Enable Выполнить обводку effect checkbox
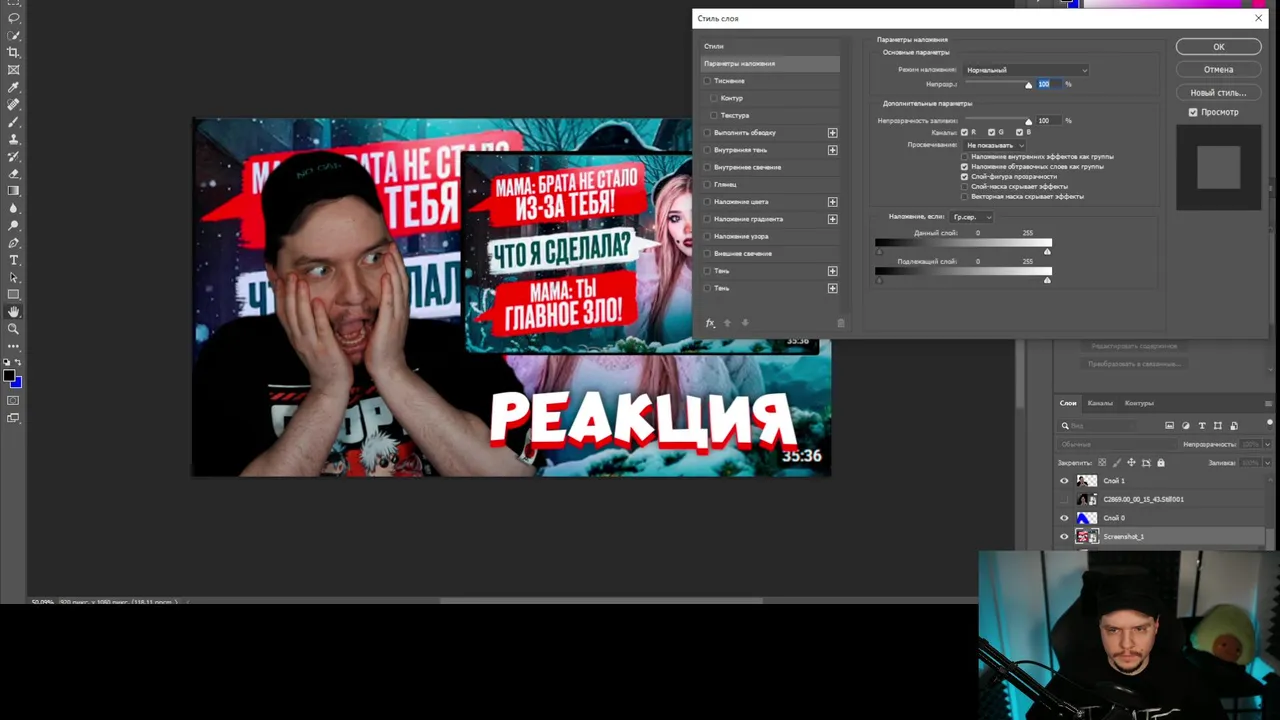This screenshot has height=720, width=1280. coord(708,133)
